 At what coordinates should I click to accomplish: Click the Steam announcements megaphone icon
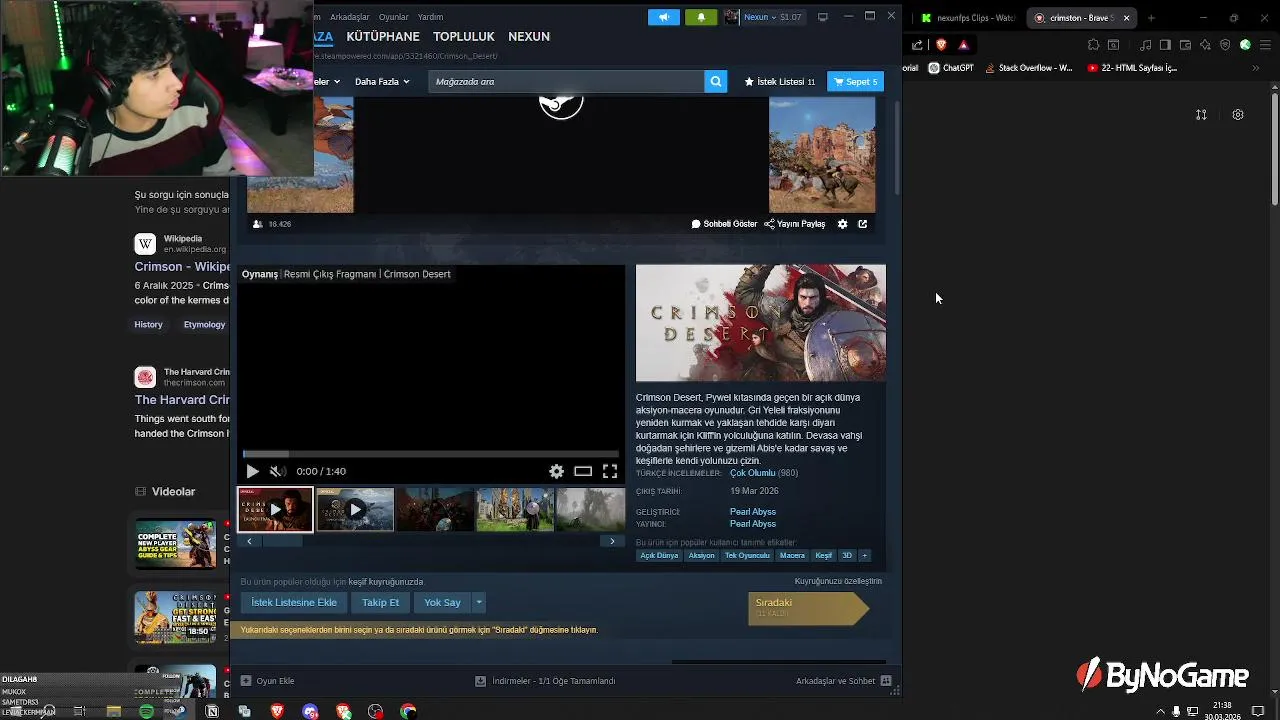tap(664, 17)
